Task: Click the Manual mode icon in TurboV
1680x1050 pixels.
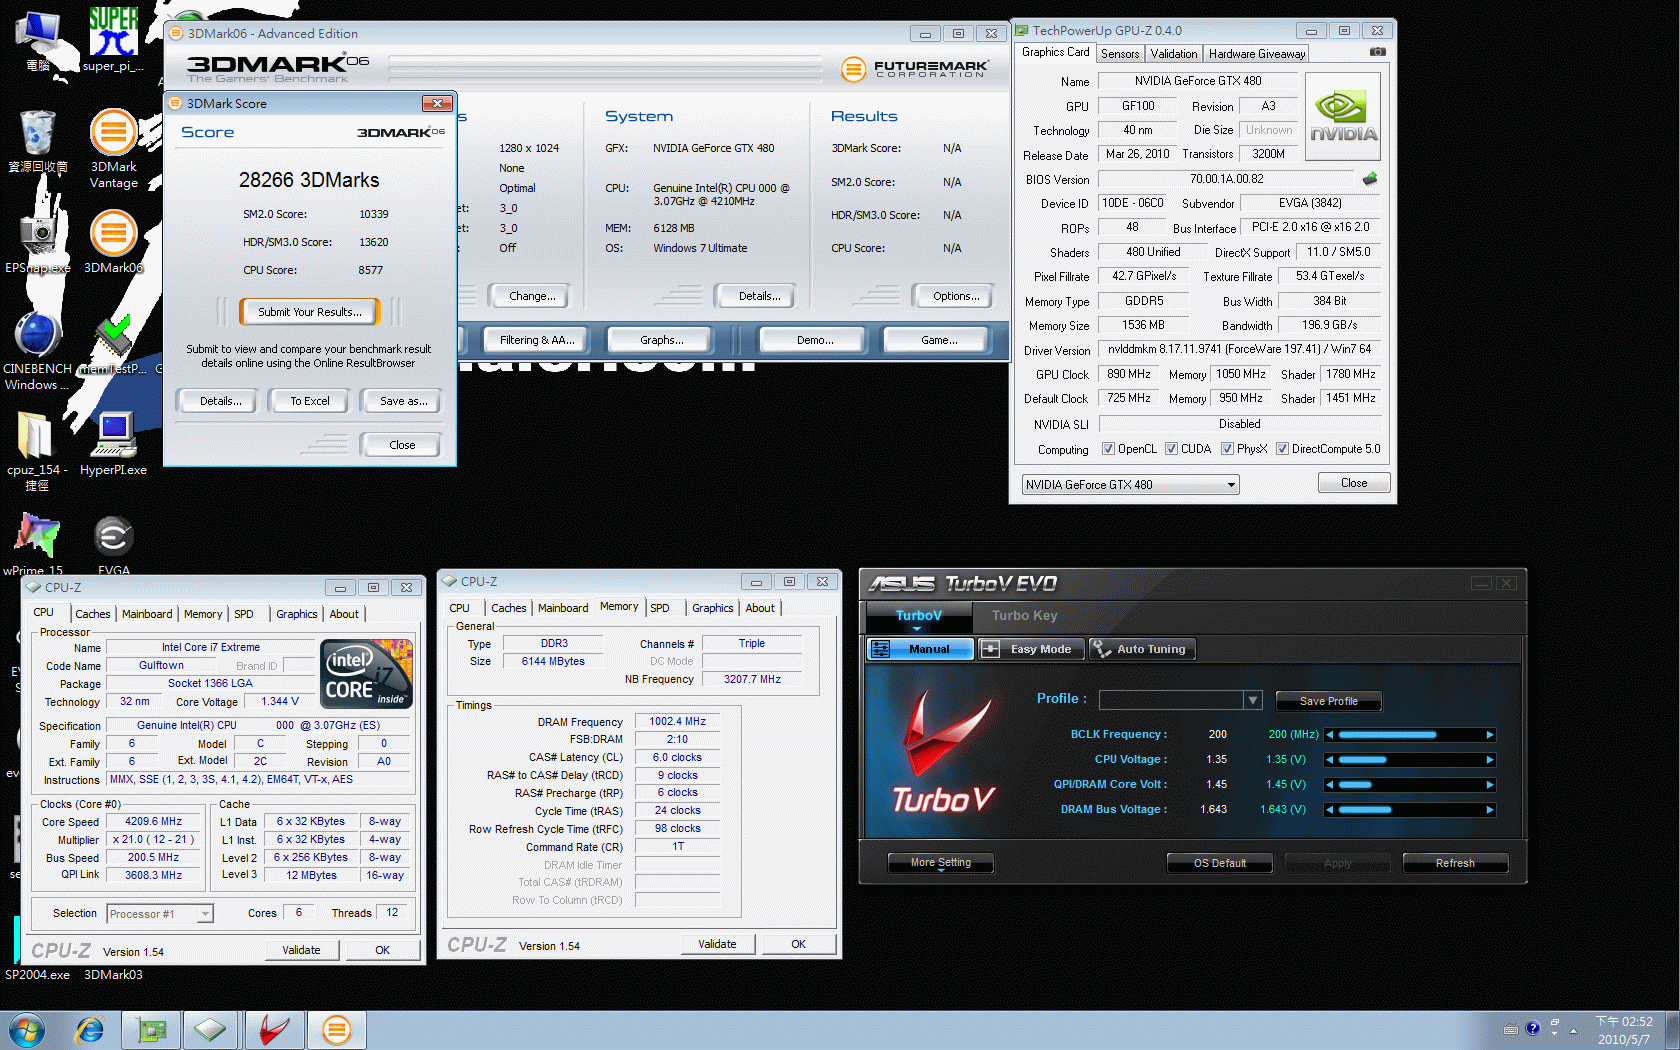Action: tap(880, 649)
